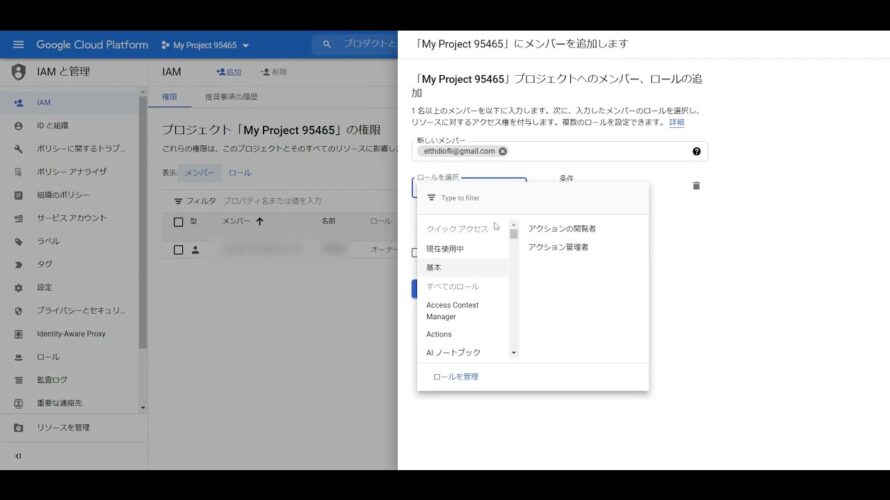Click the 設定 gear icon

[18, 288]
